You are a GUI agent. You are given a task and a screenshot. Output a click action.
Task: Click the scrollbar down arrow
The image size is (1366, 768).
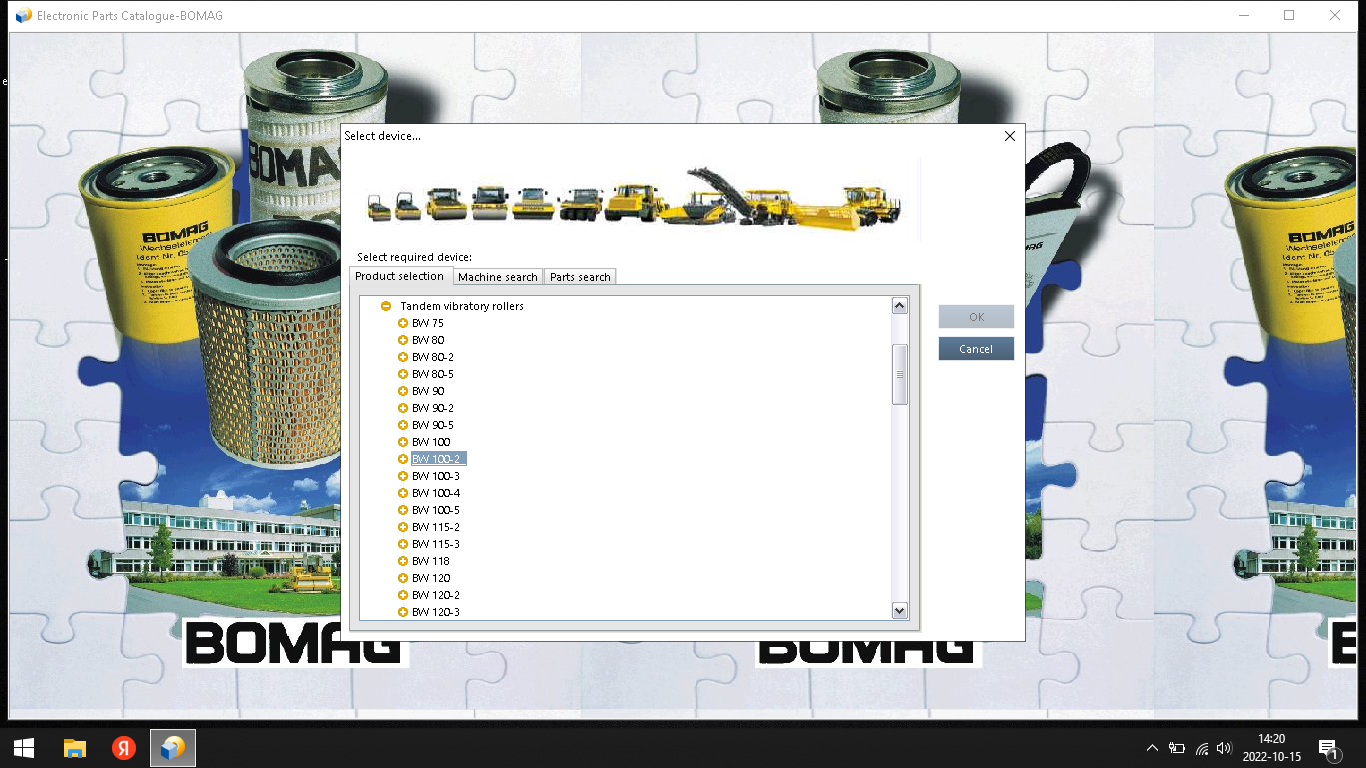899,611
